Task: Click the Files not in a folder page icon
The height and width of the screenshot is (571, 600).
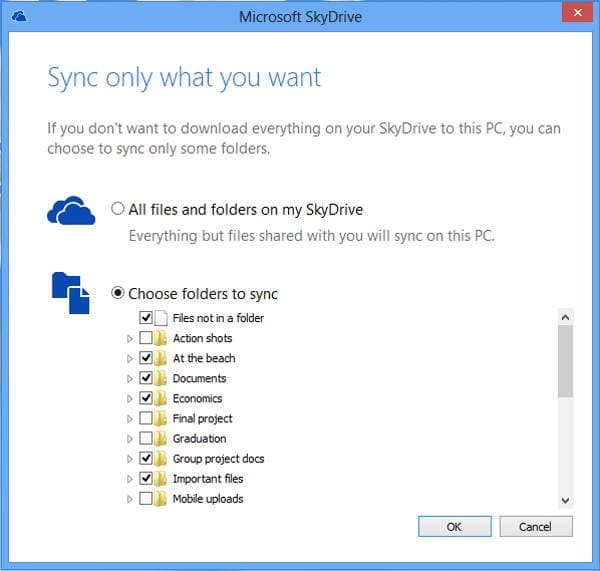Action: pyautogui.click(x=161, y=318)
